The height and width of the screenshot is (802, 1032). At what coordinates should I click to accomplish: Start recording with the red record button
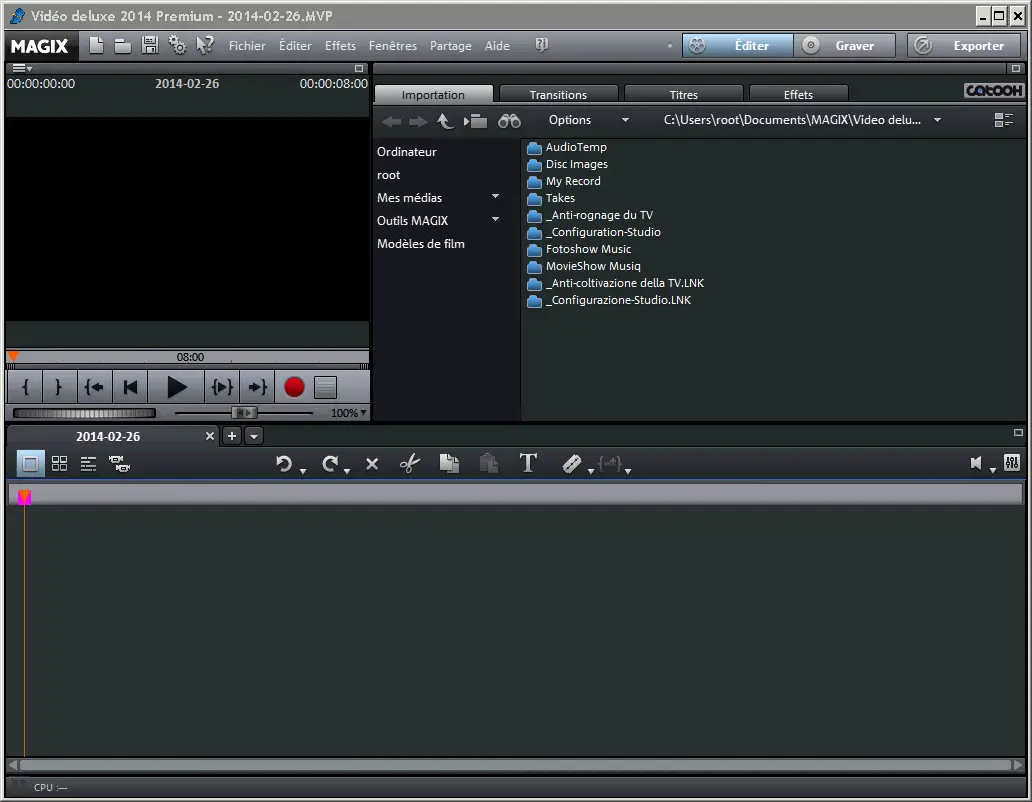click(294, 387)
